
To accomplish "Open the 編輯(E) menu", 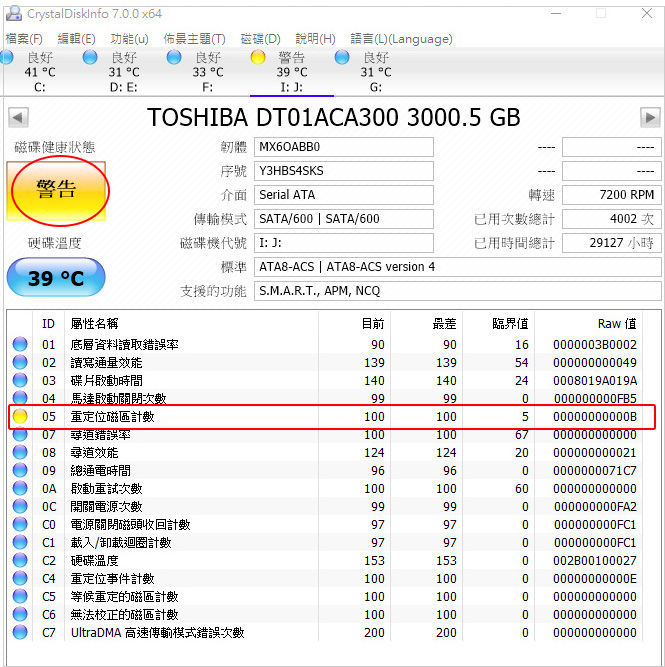I will pyautogui.click(x=76, y=39).
